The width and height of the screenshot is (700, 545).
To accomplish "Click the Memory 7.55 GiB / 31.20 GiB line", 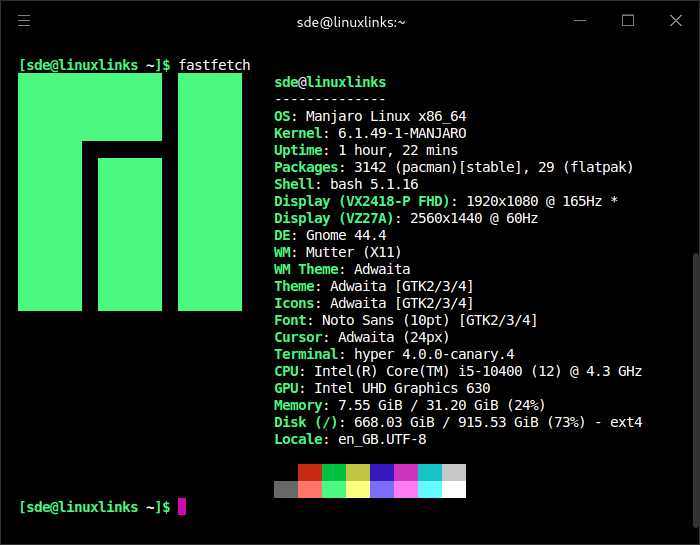I will point(410,405).
